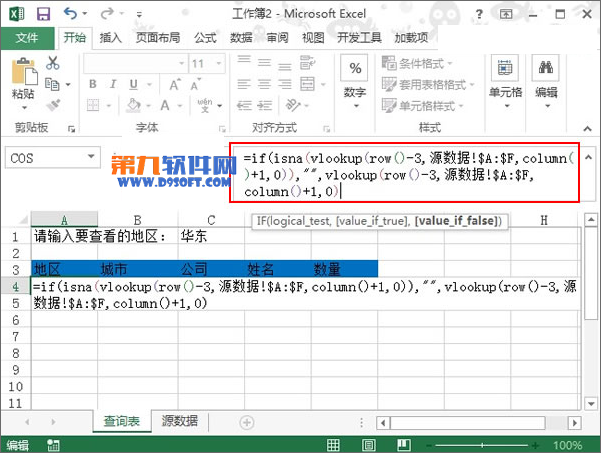This screenshot has width=601, height=453.
Task: Increase font size with large A
Action: click(x=174, y=85)
